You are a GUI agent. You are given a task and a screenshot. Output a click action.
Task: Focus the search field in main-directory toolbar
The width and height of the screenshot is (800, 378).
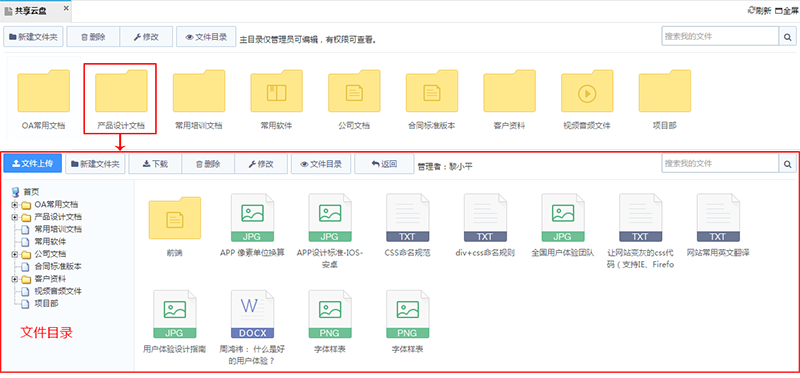pos(720,37)
